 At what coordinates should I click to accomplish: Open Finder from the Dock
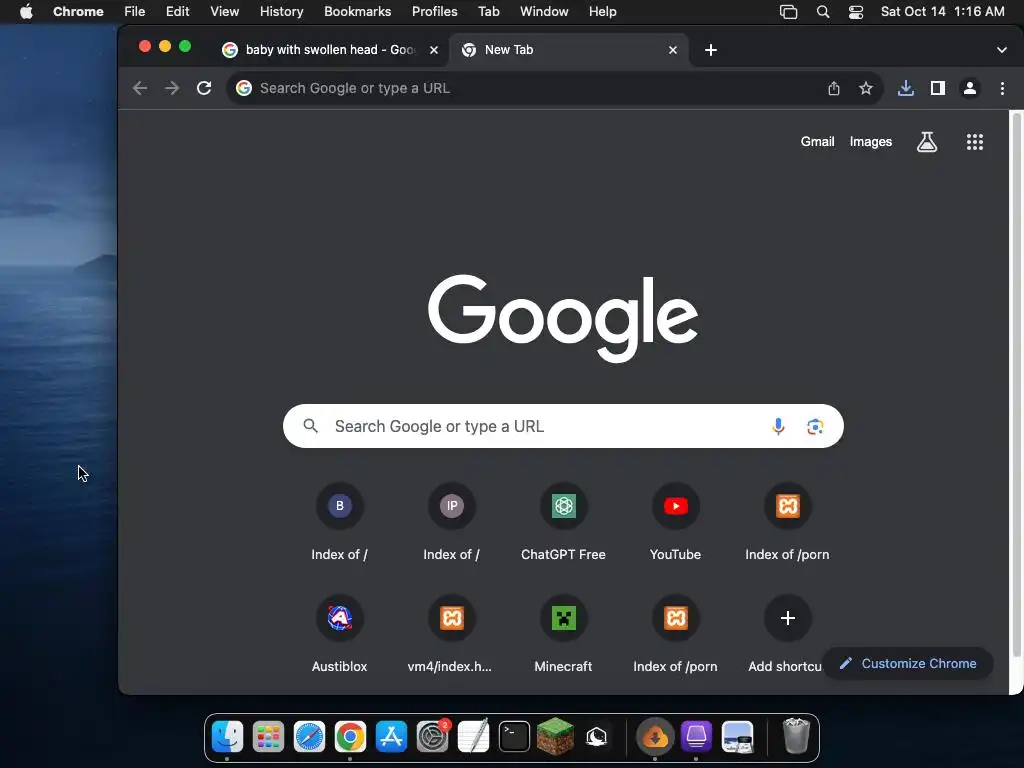227,737
